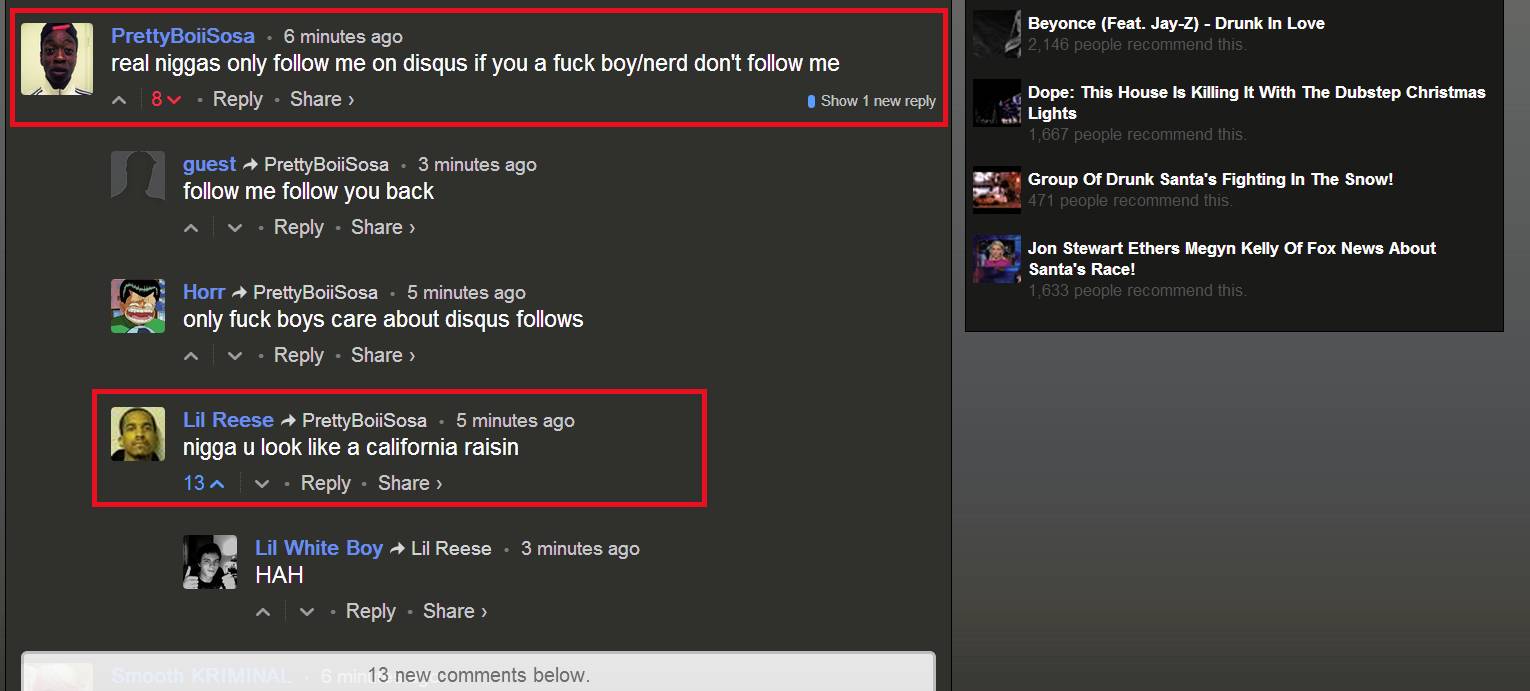Downvote Lil White Boy's HAH comment
The image size is (1530, 691).
pyautogui.click(x=307, y=612)
